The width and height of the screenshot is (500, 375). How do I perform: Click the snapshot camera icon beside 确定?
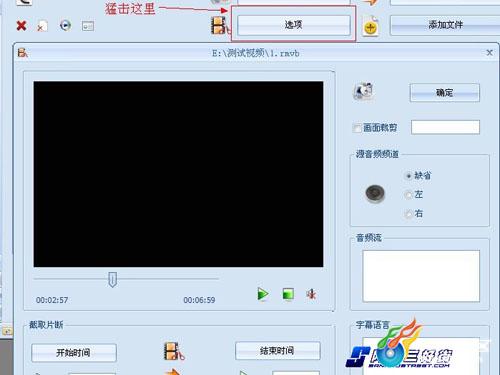point(363,91)
